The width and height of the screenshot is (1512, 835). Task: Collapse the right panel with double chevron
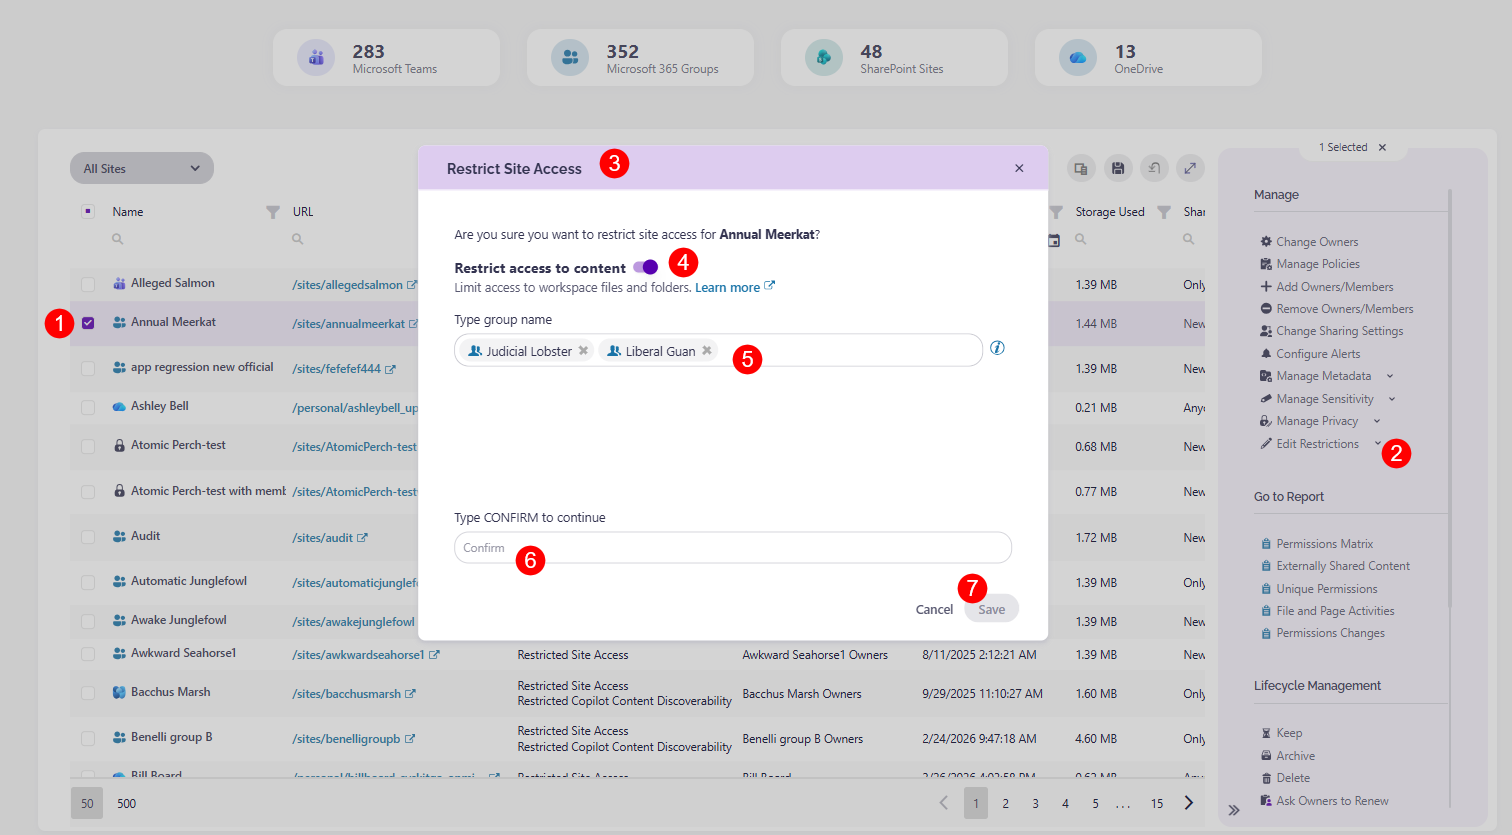click(1234, 810)
